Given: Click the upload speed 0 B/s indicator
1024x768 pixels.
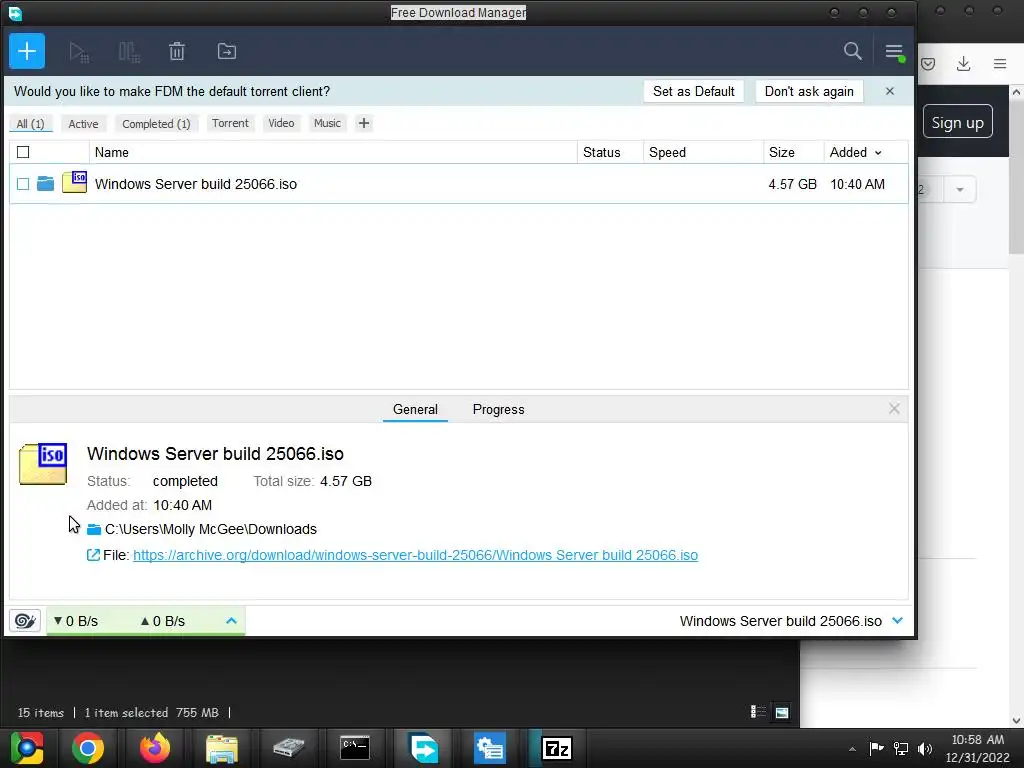Looking at the screenshot, I should click(x=163, y=621).
